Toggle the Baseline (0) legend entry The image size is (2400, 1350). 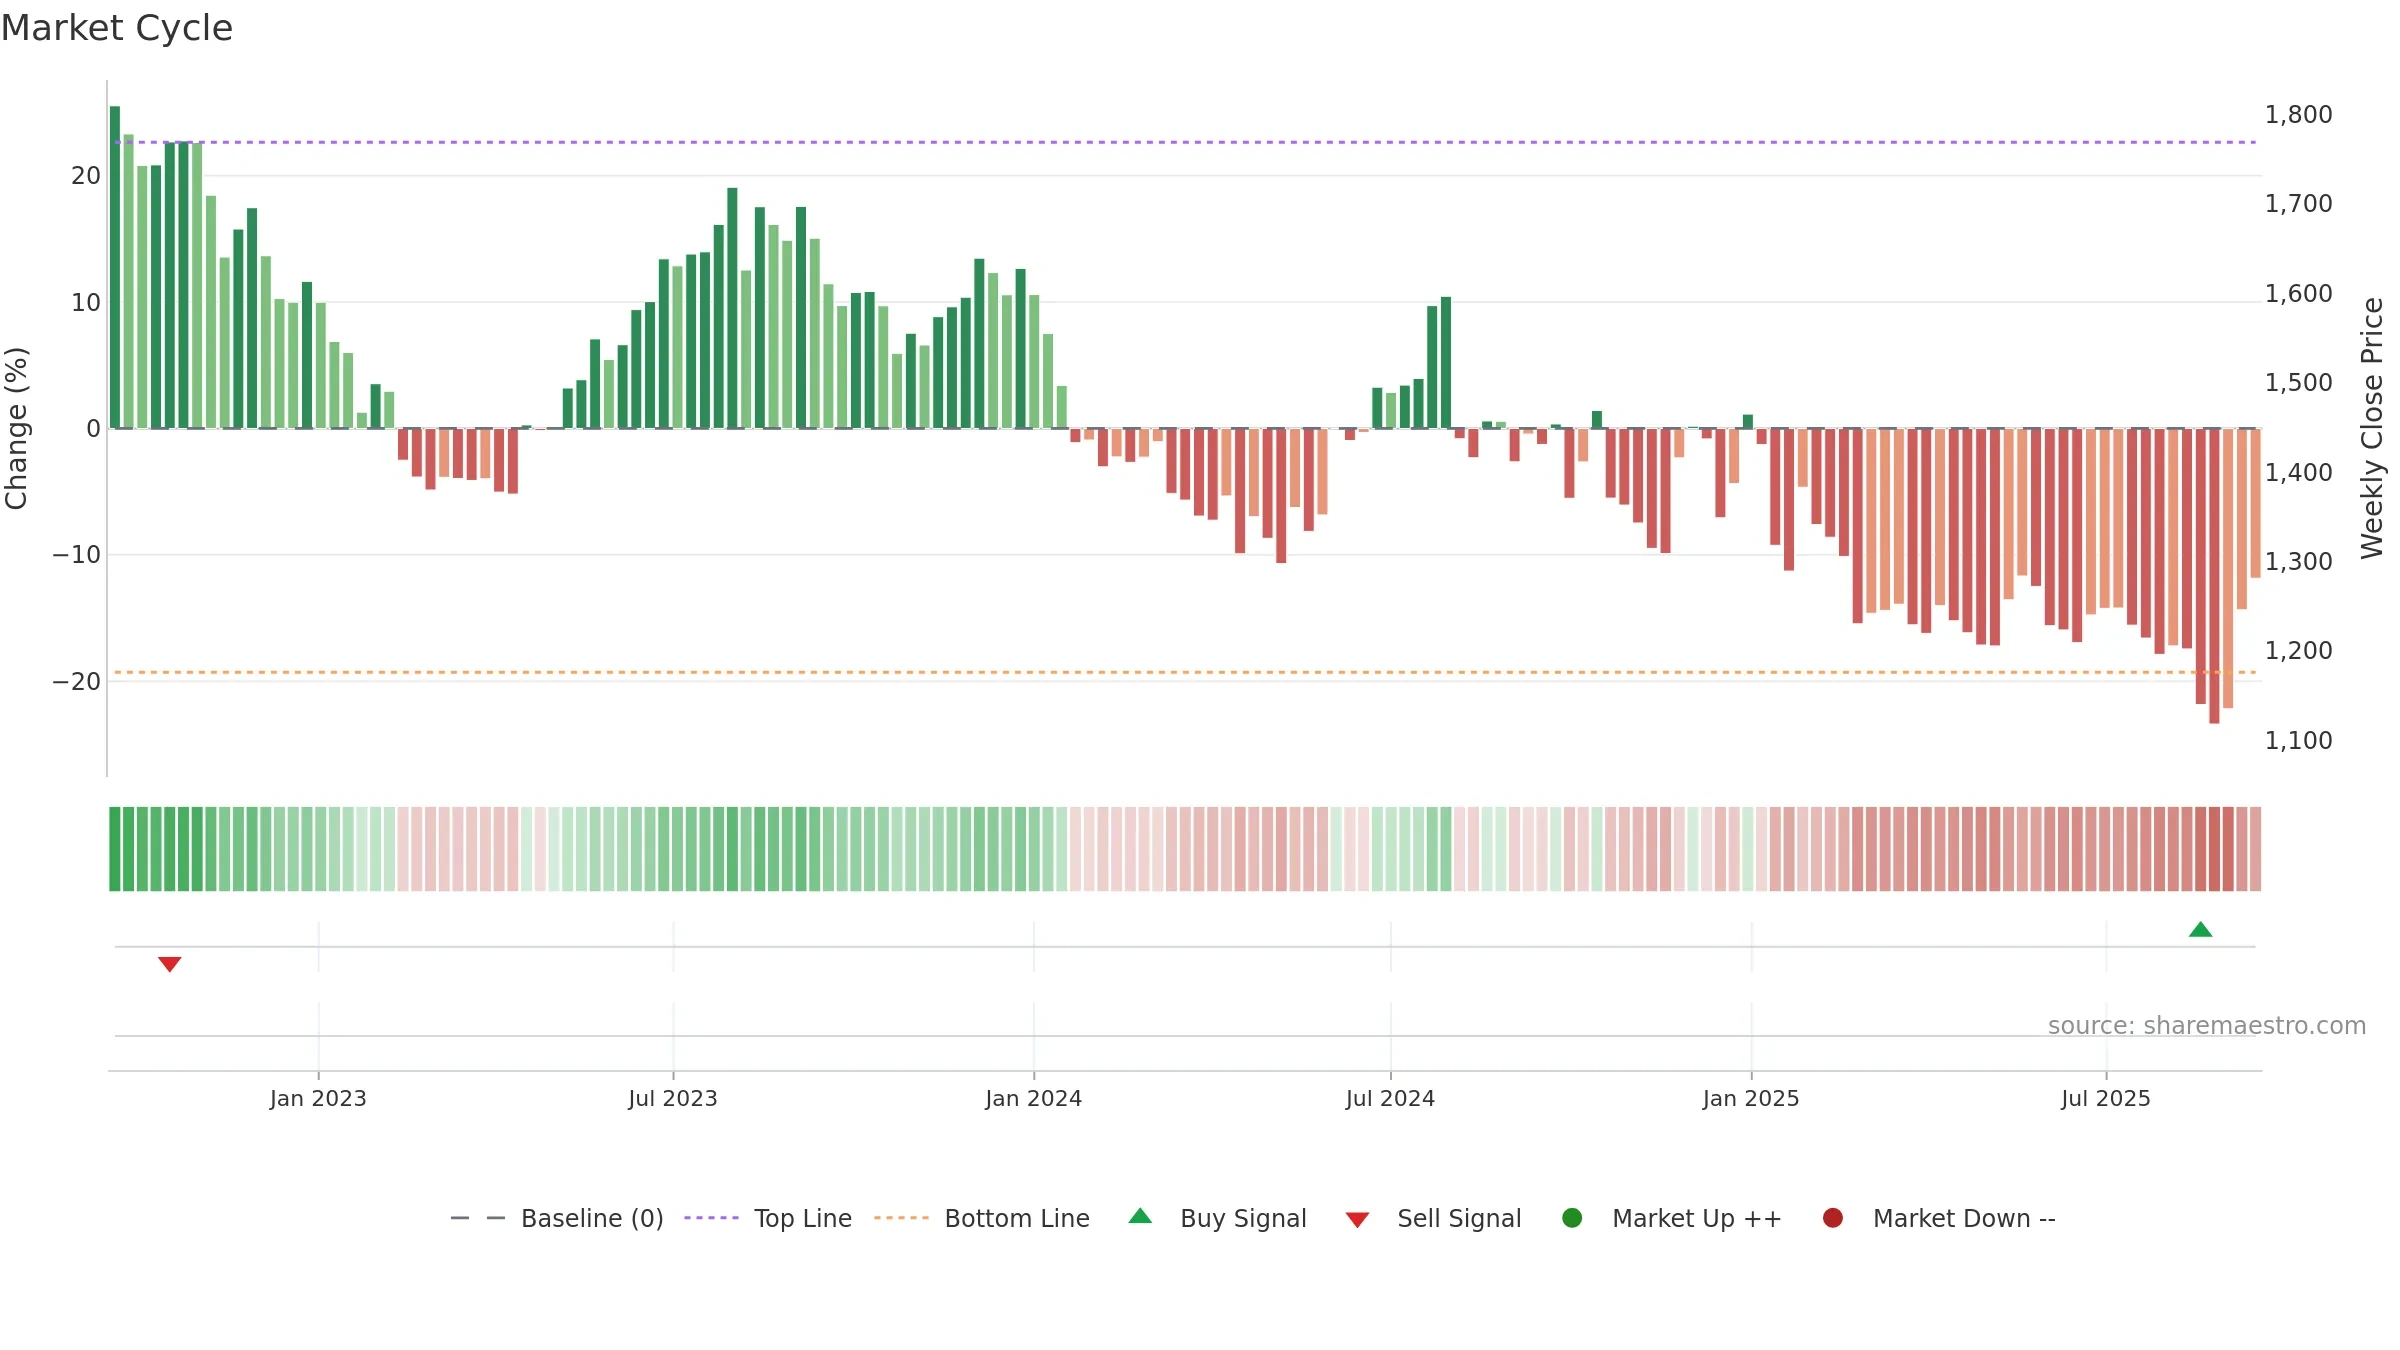pyautogui.click(x=557, y=1218)
